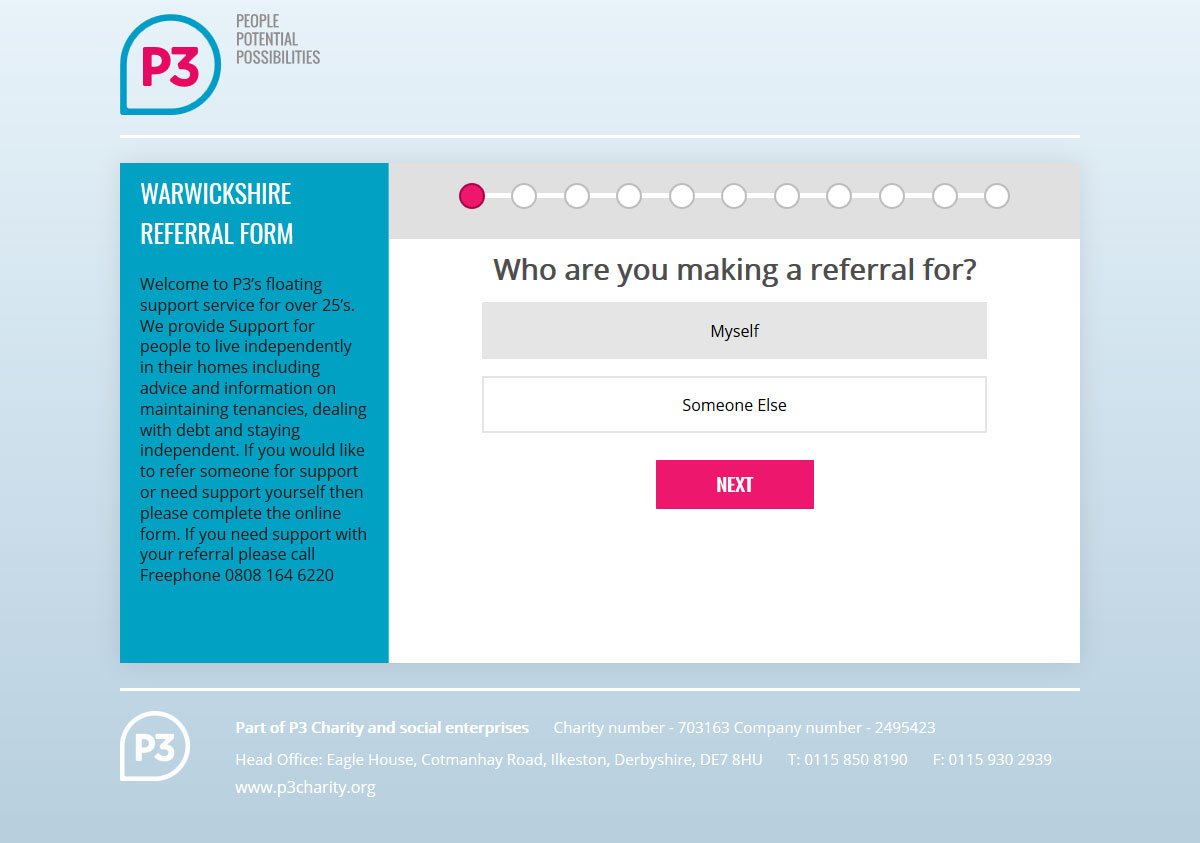The image size is (1200, 843).
Task: Click the pink NEXT button
Action: coord(735,485)
